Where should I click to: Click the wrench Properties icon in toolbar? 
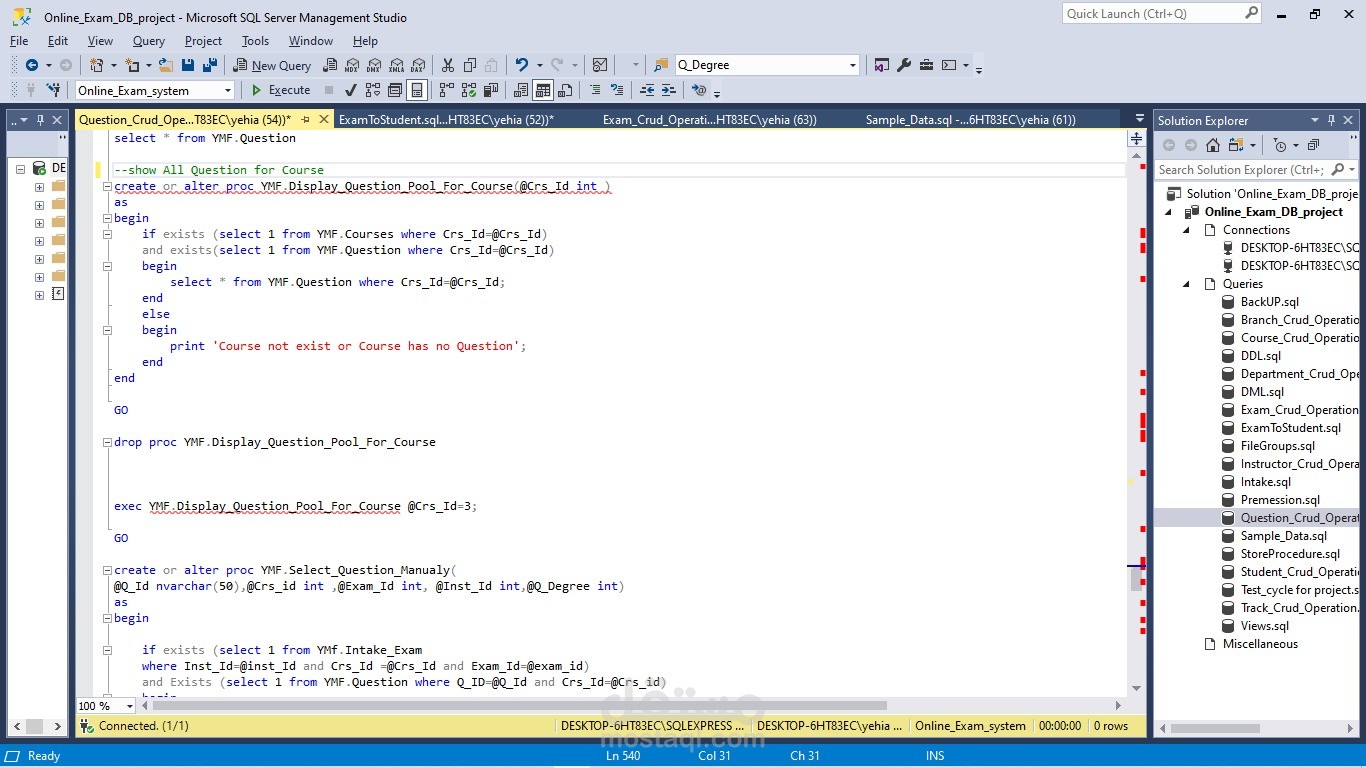(904, 65)
